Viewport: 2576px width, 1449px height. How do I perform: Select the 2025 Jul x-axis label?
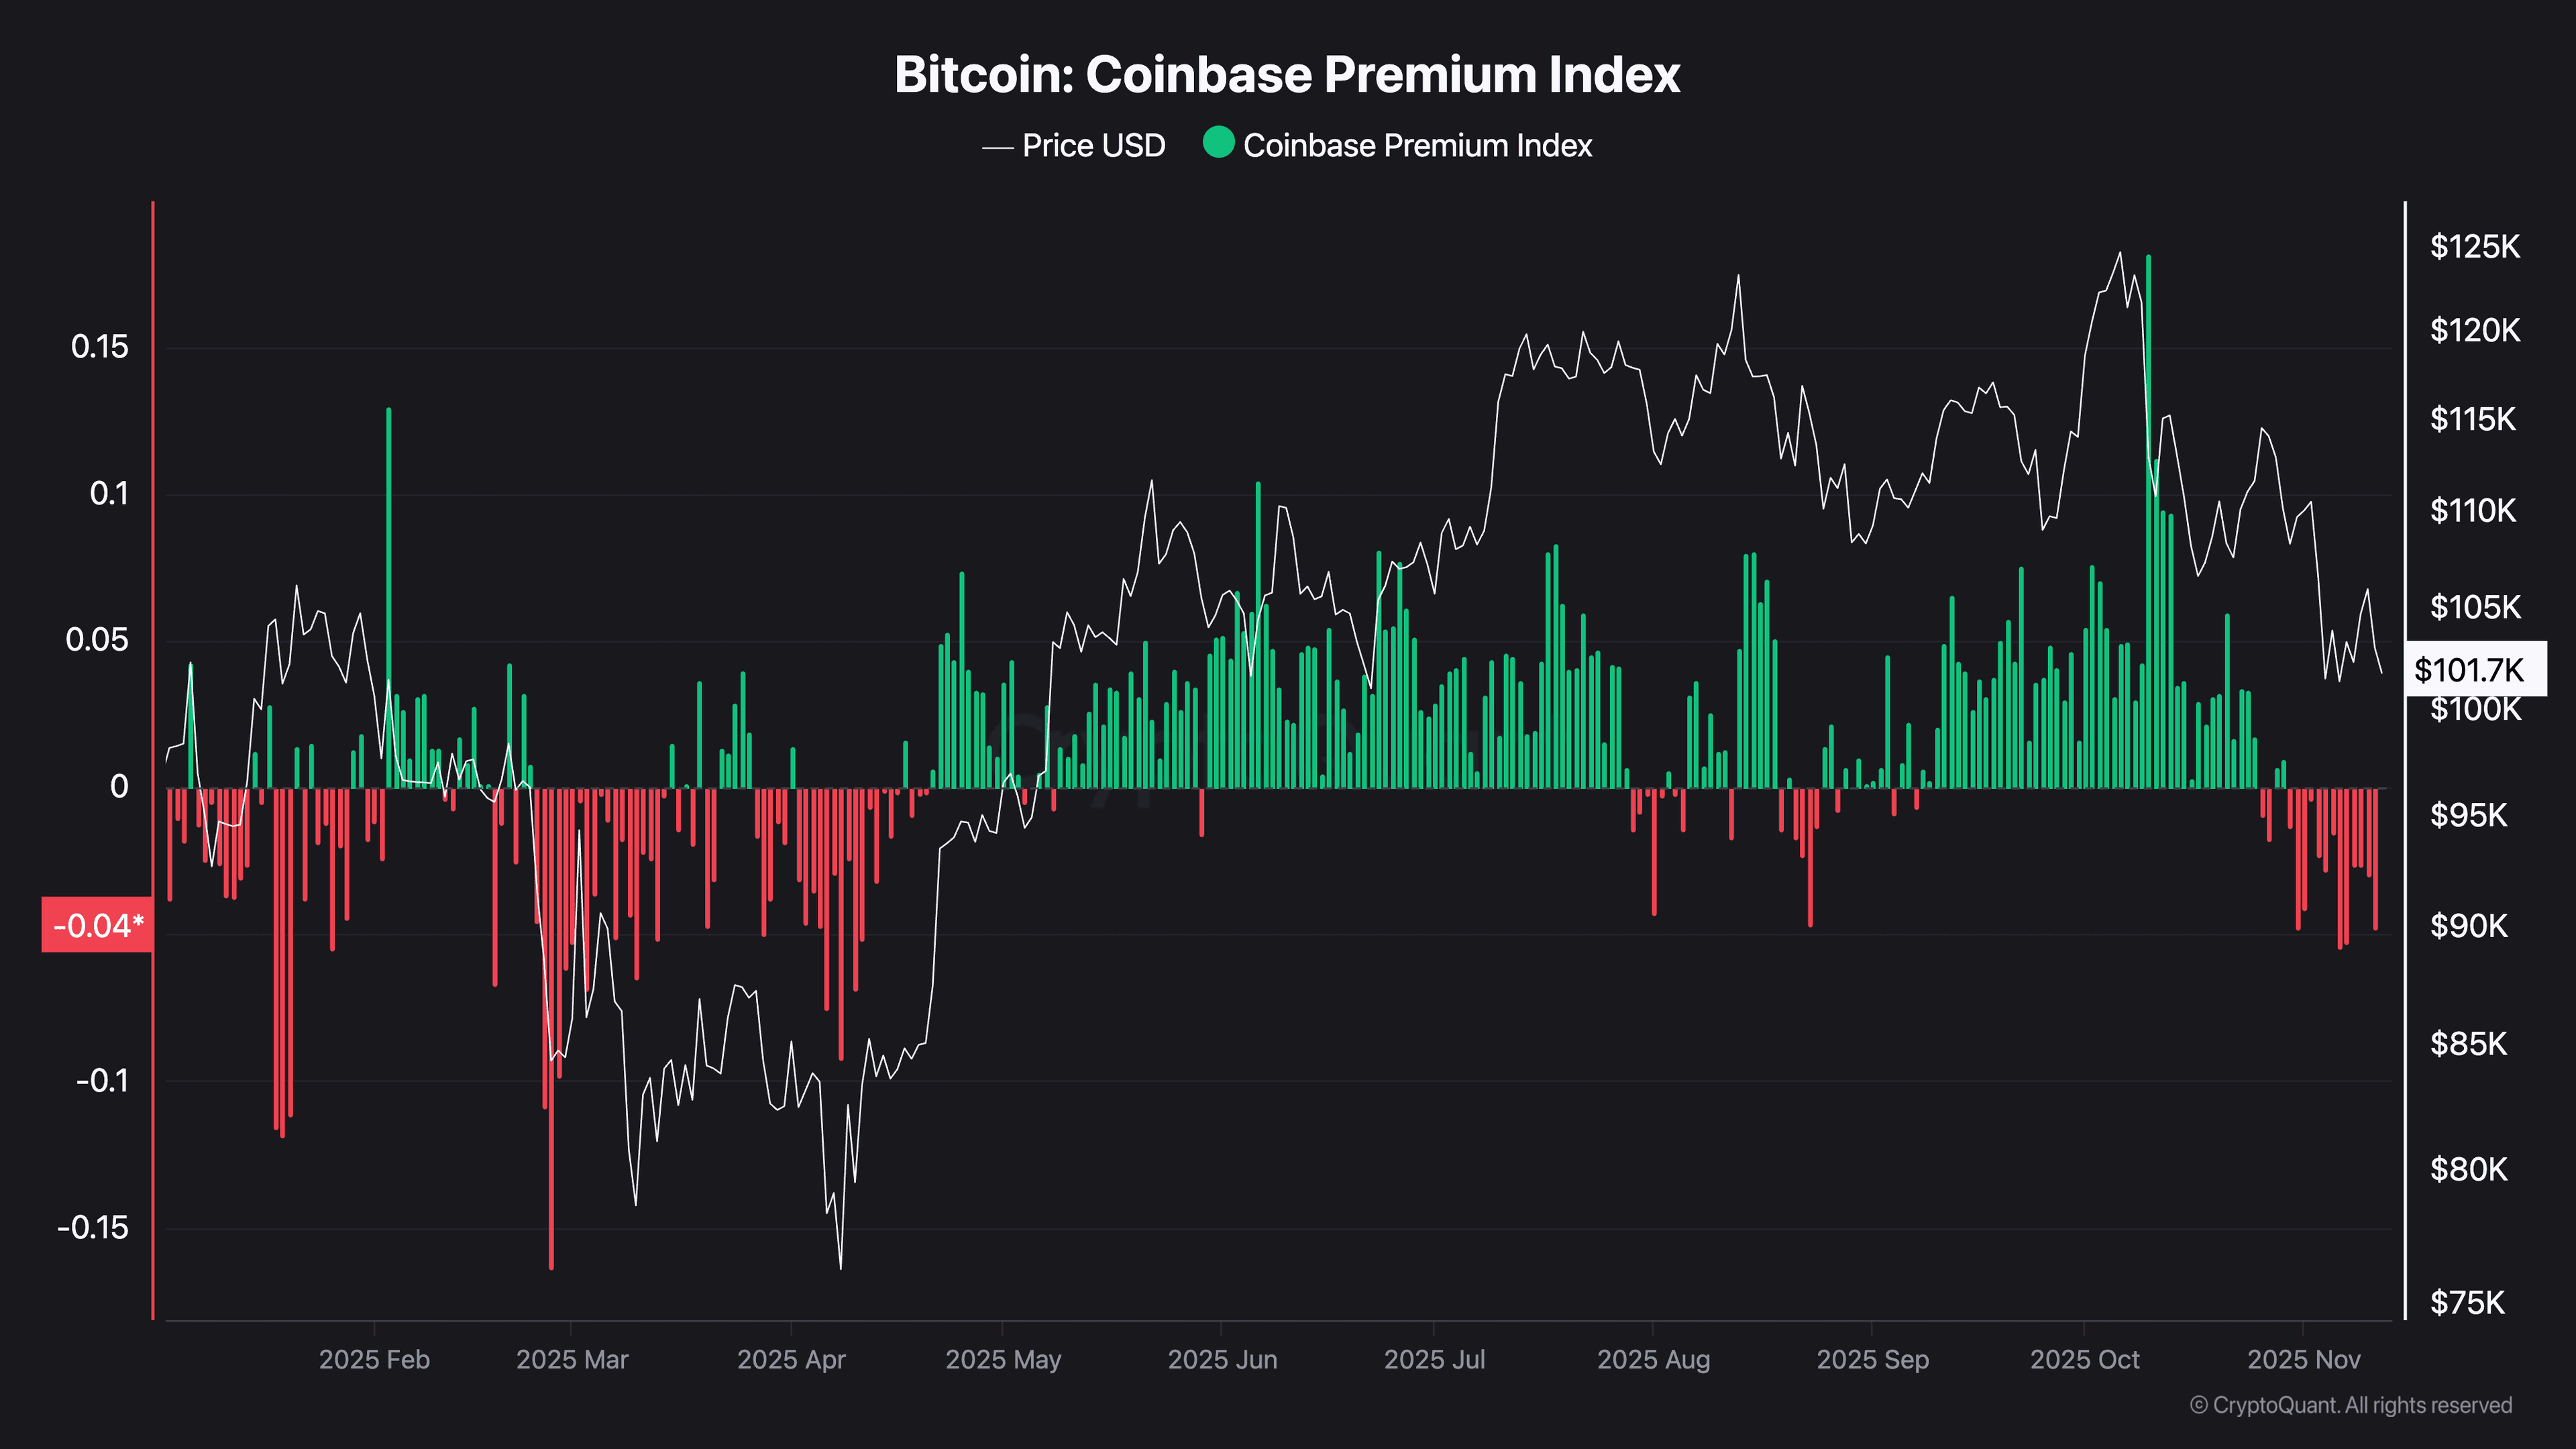pos(1434,1360)
